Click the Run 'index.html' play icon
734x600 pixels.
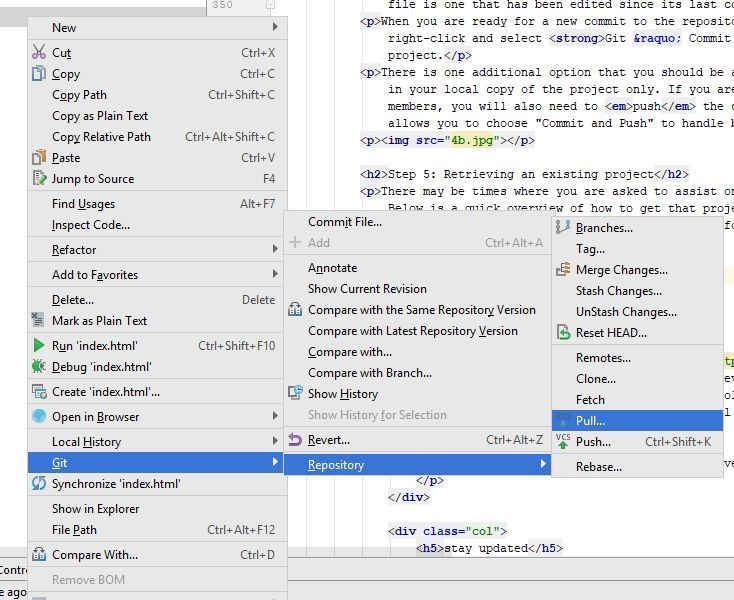(39, 346)
